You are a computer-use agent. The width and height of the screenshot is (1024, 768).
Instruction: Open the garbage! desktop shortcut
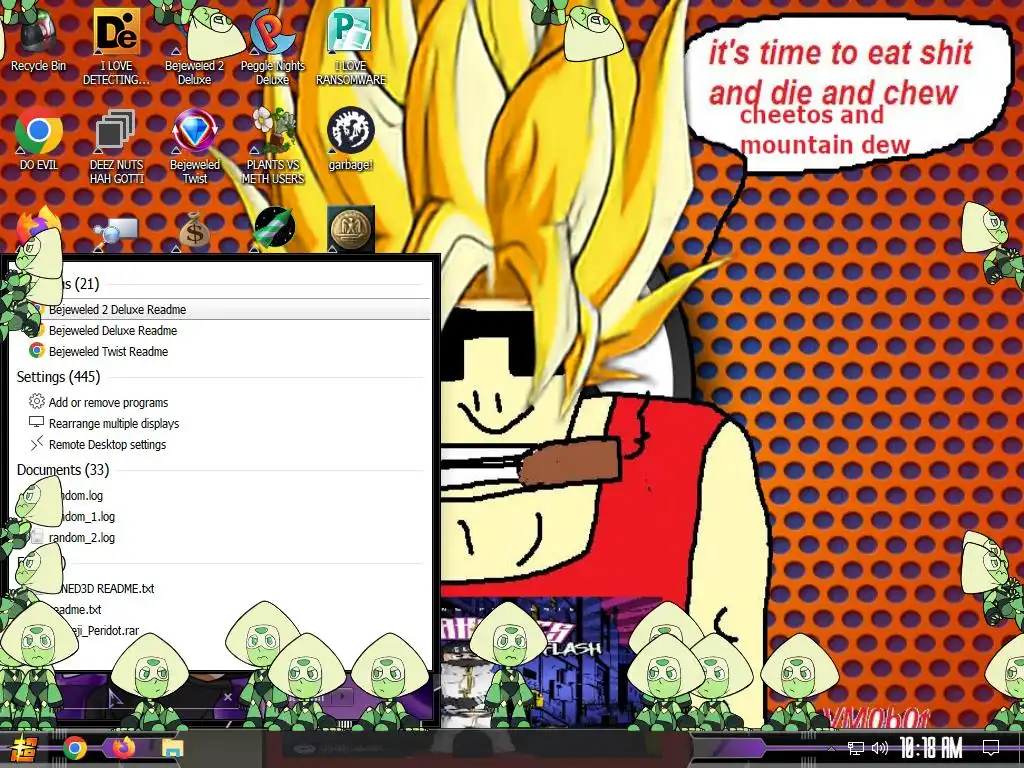[x=351, y=138]
